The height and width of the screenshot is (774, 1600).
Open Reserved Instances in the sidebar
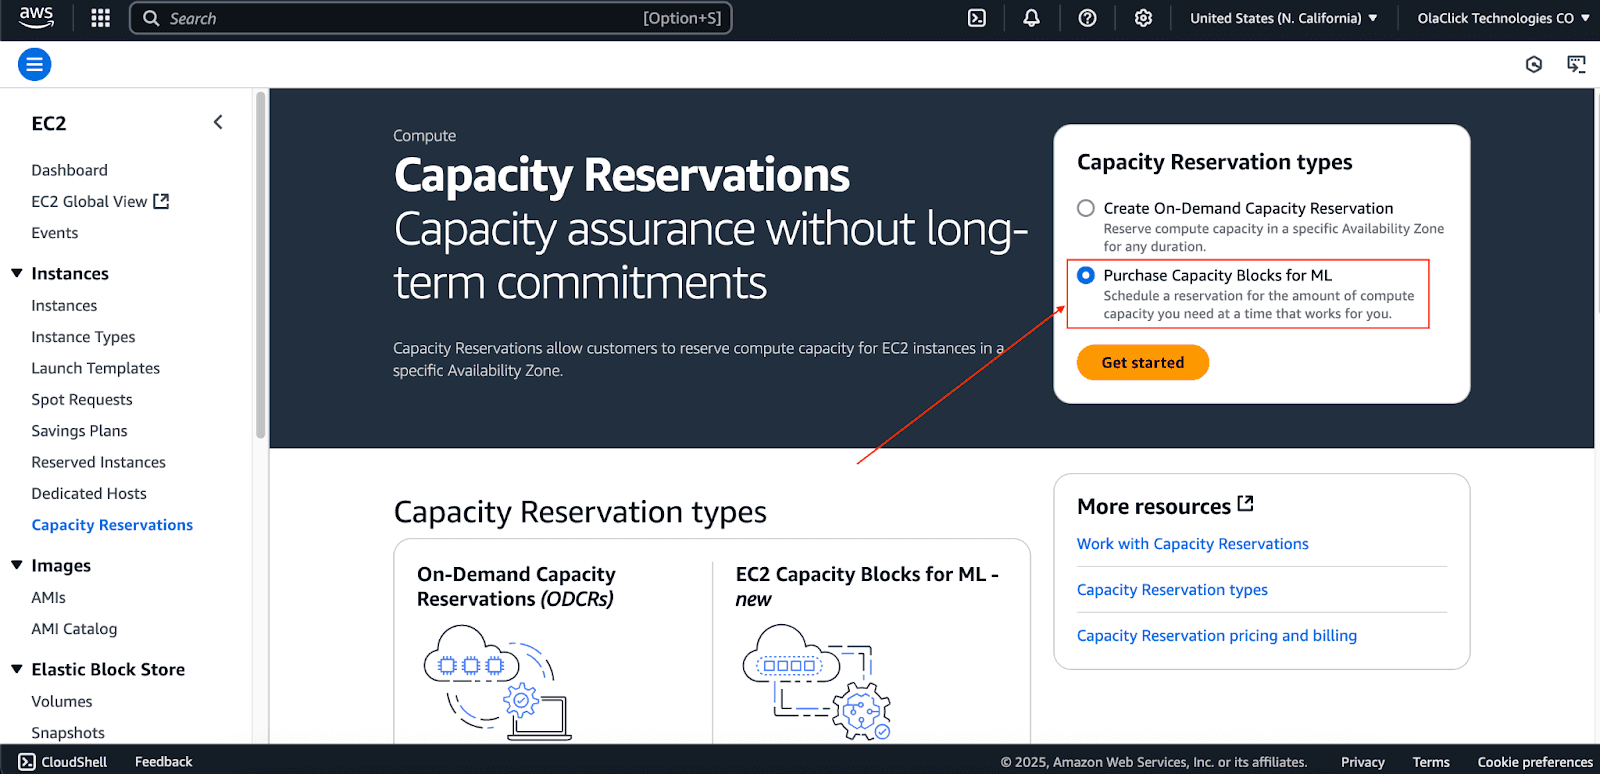pos(98,462)
